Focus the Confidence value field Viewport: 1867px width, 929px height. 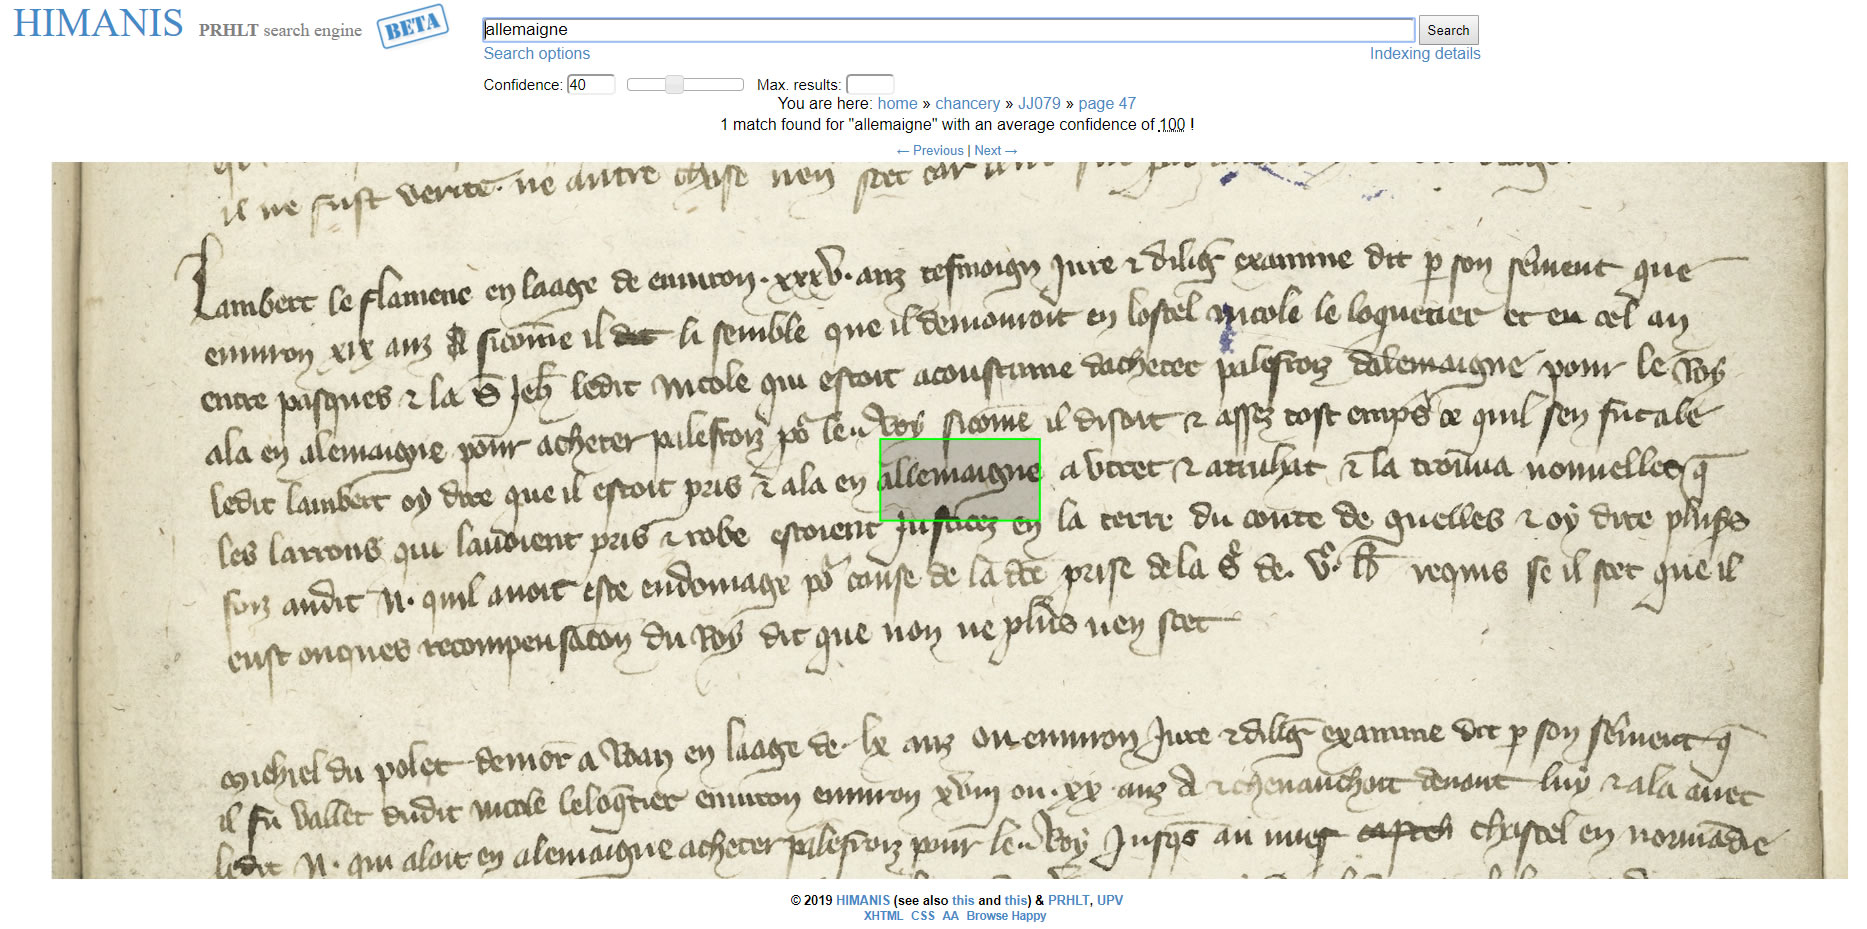[590, 85]
